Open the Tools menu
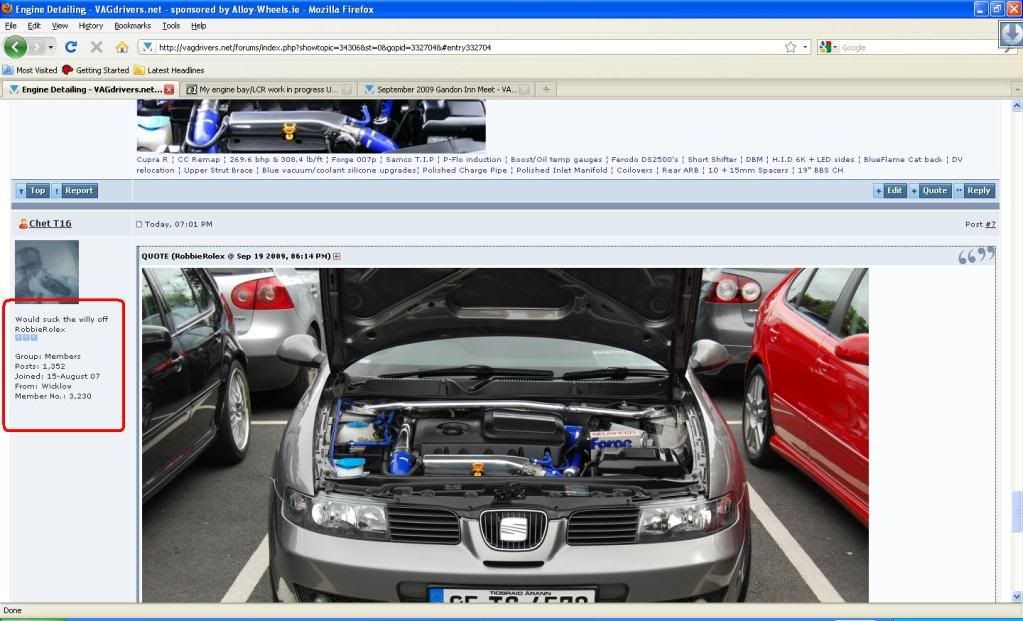This screenshot has height=621, width=1023. click(171, 25)
